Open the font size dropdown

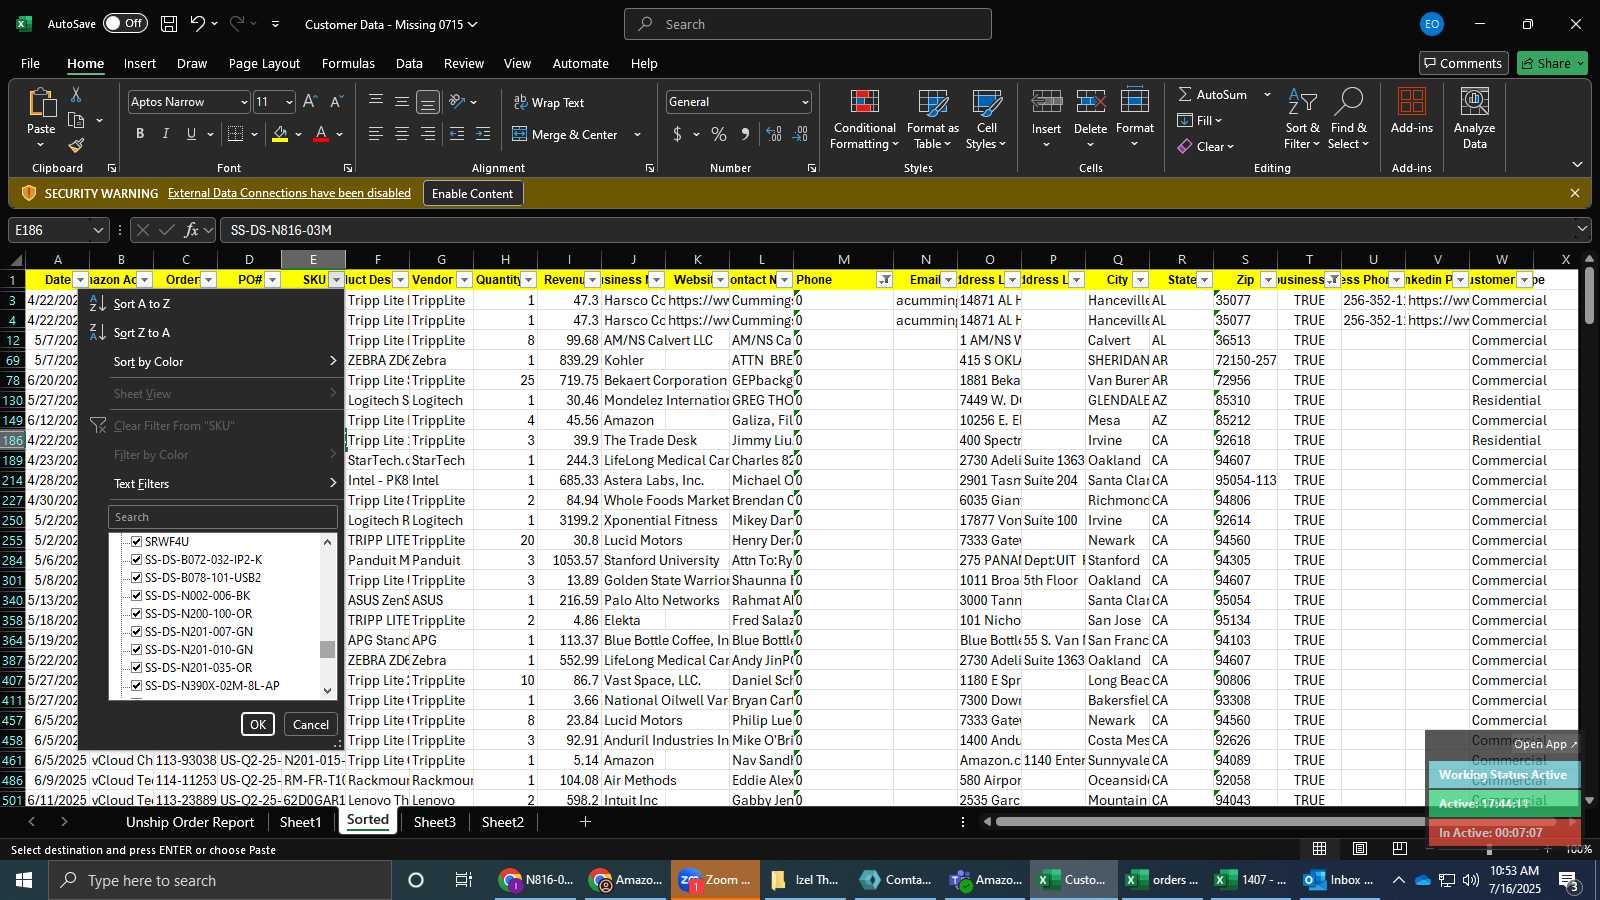click(289, 102)
